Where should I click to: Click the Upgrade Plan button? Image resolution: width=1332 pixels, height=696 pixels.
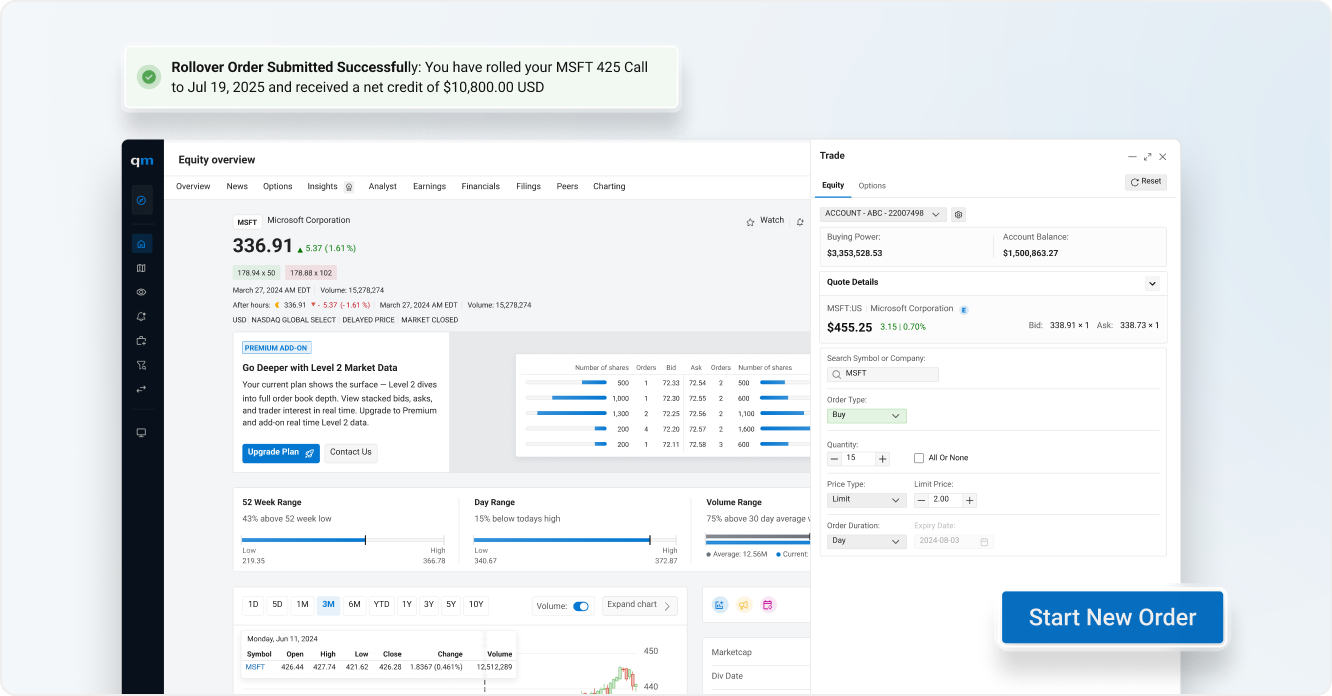tap(280, 452)
